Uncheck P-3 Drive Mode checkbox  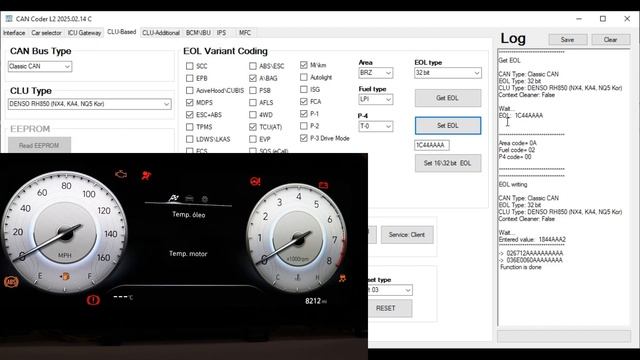304,138
